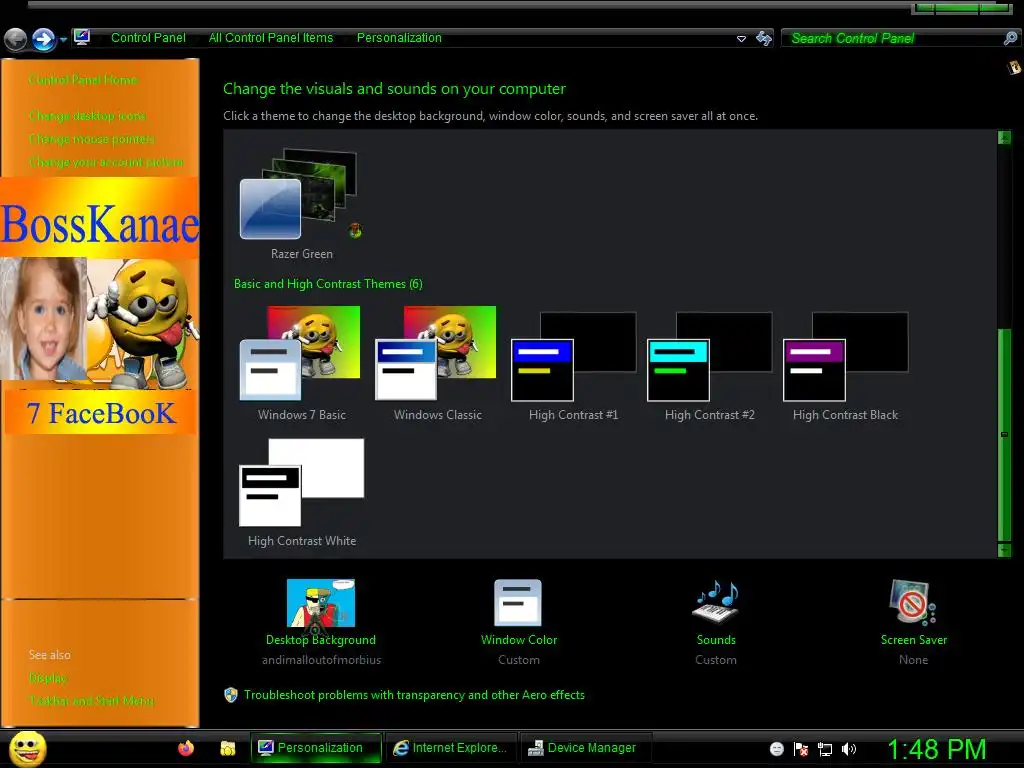Open folder icon pinned on taskbar
The image size is (1024, 768).
click(x=227, y=748)
